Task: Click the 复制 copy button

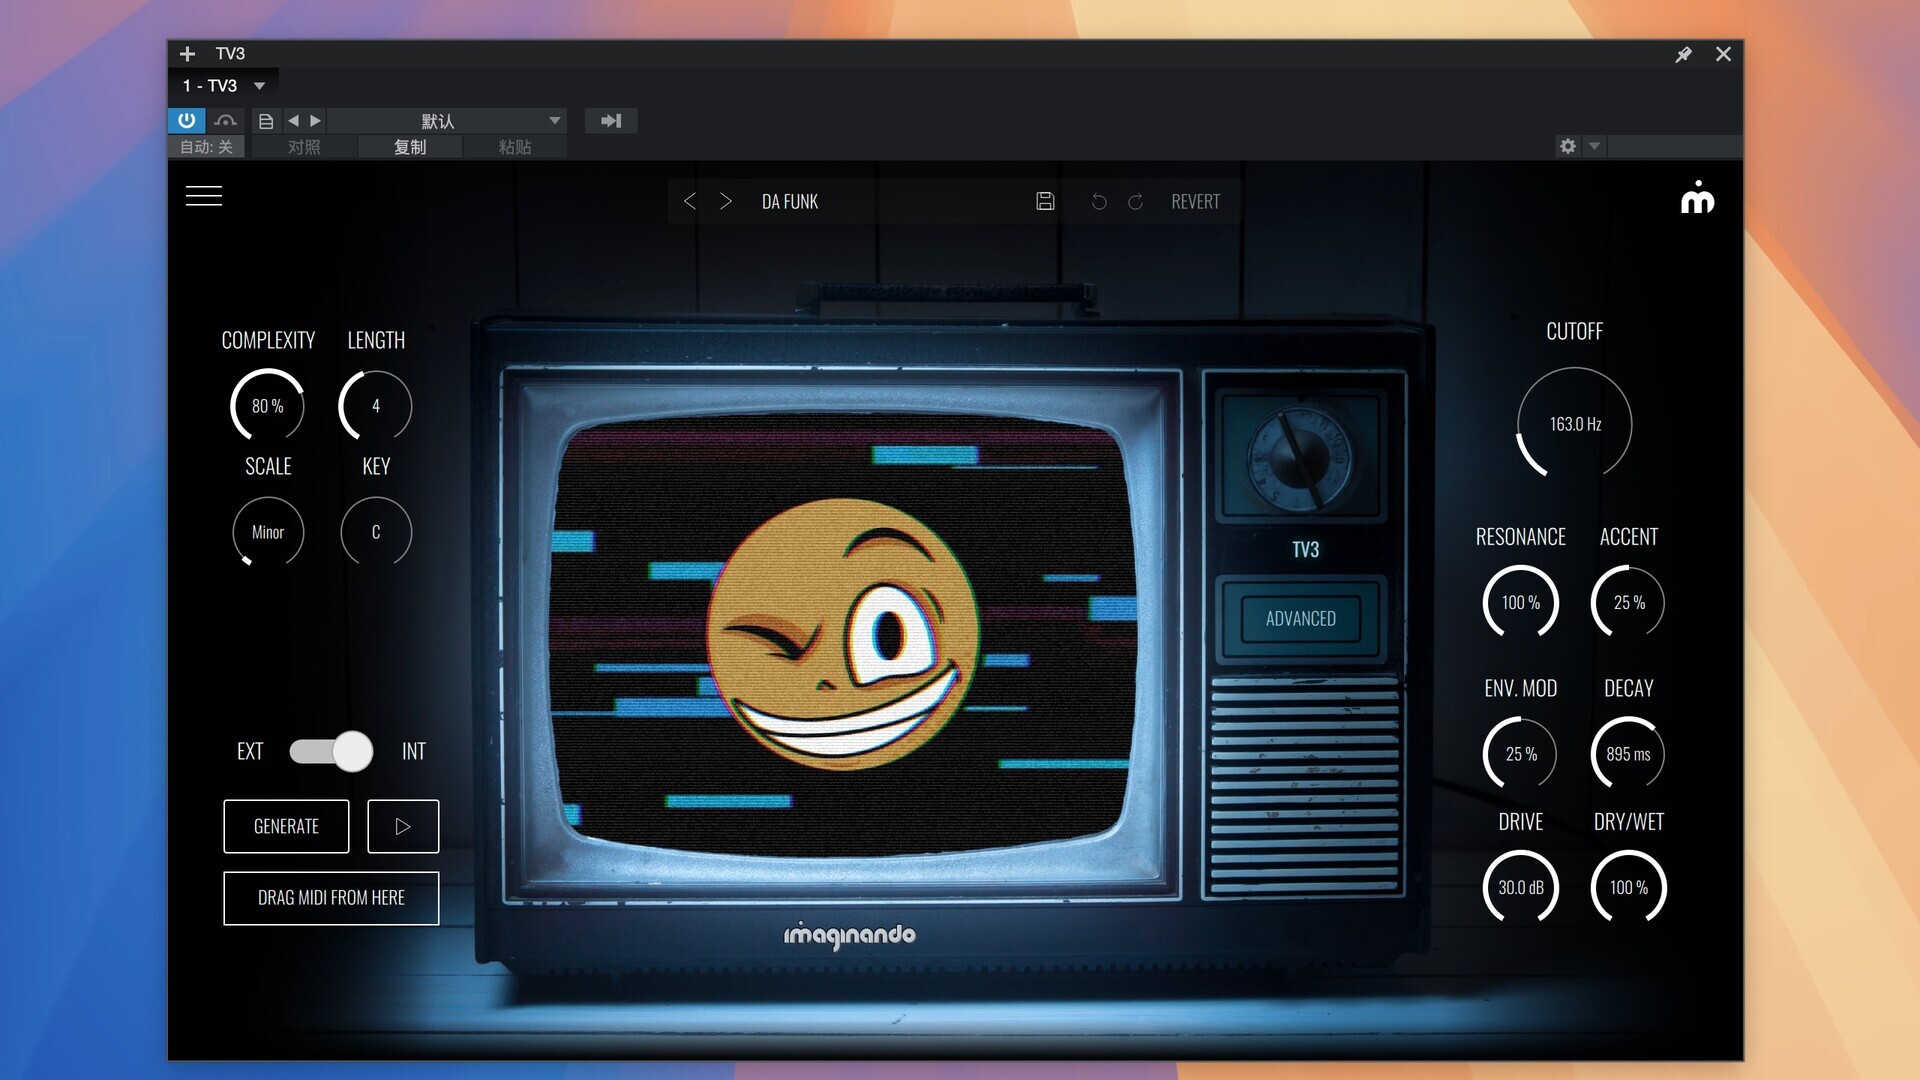Action: pos(410,147)
